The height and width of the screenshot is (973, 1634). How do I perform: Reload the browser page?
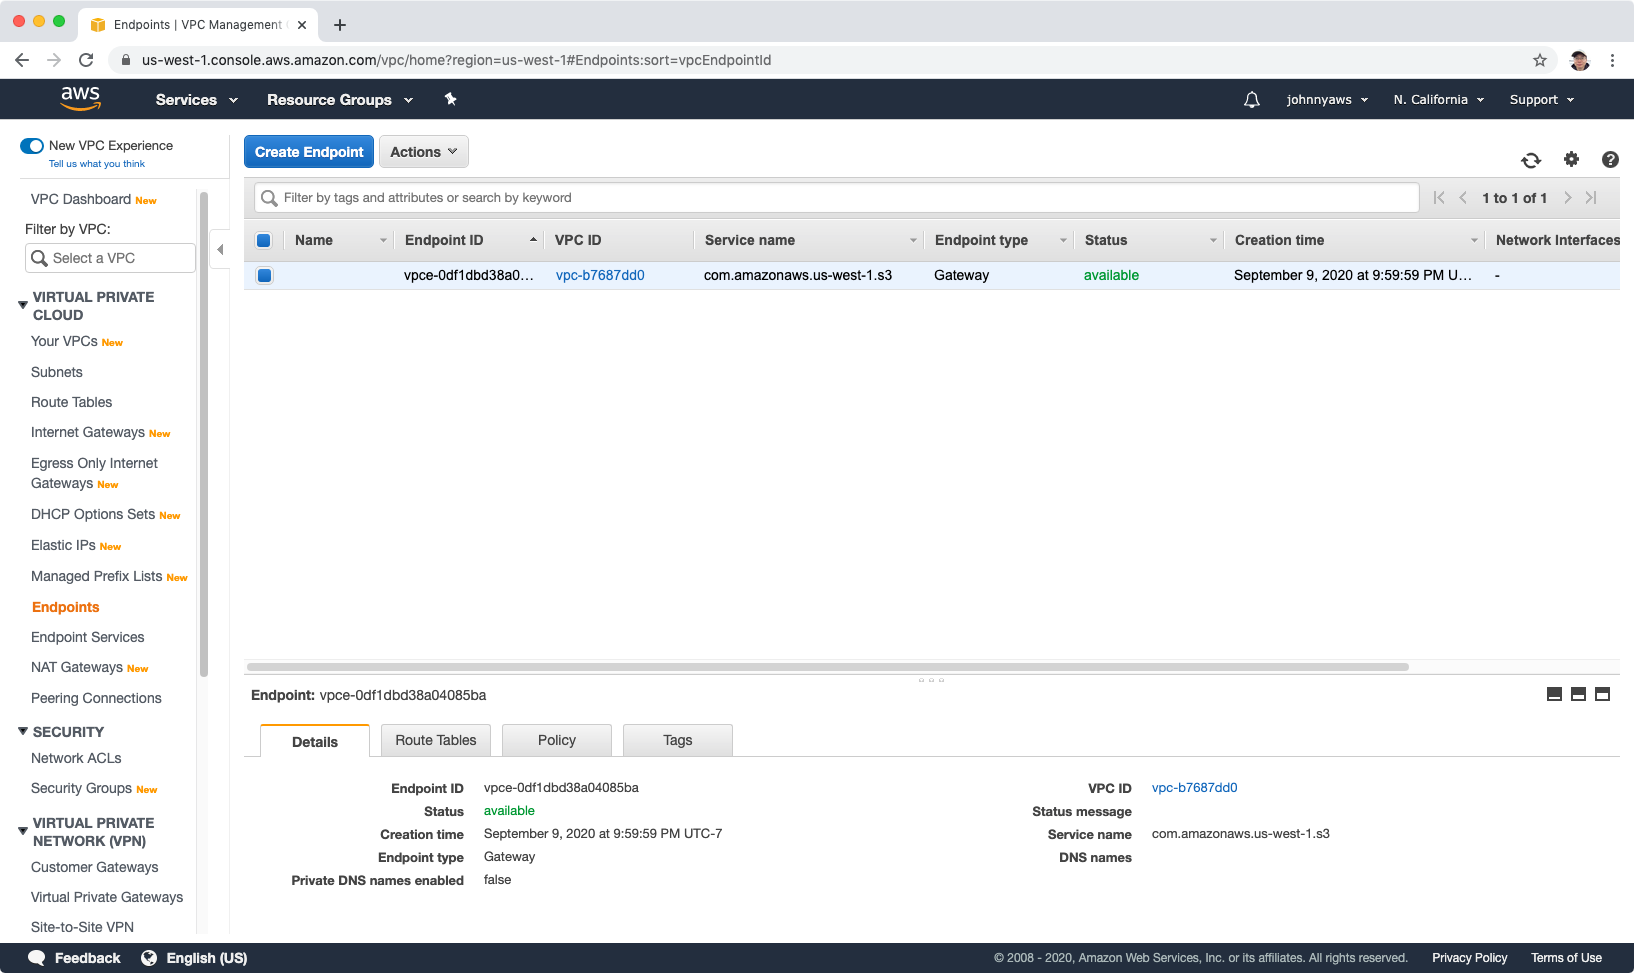[x=86, y=60]
